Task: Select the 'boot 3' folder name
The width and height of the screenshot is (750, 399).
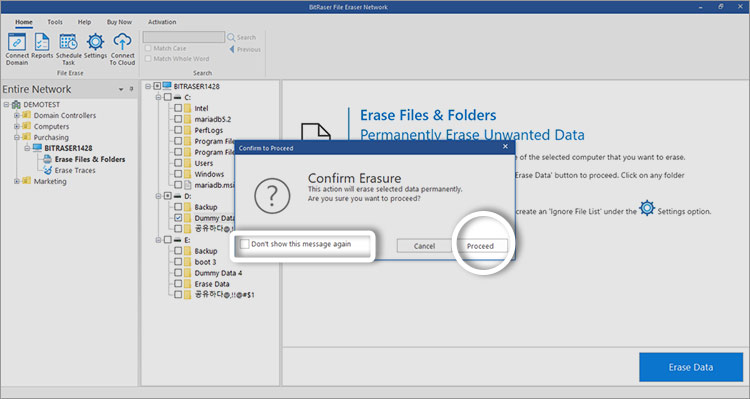Action: coord(205,262)
